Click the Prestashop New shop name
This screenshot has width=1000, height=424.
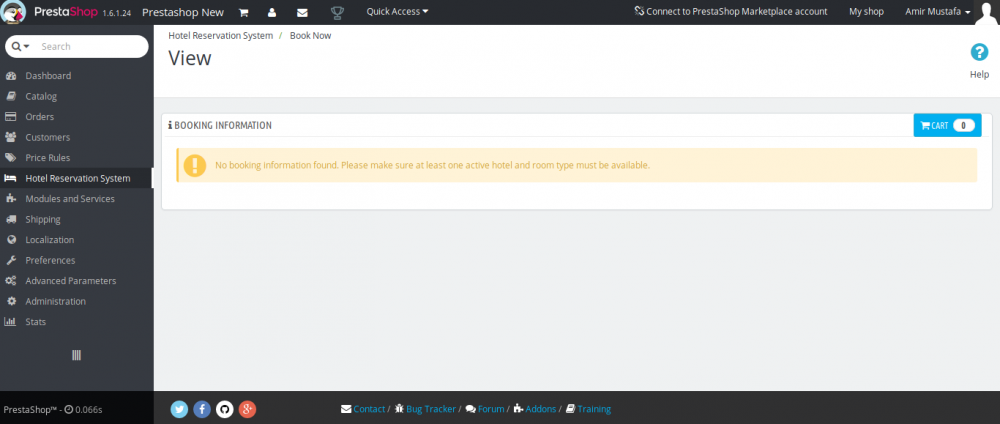point(183,12)
